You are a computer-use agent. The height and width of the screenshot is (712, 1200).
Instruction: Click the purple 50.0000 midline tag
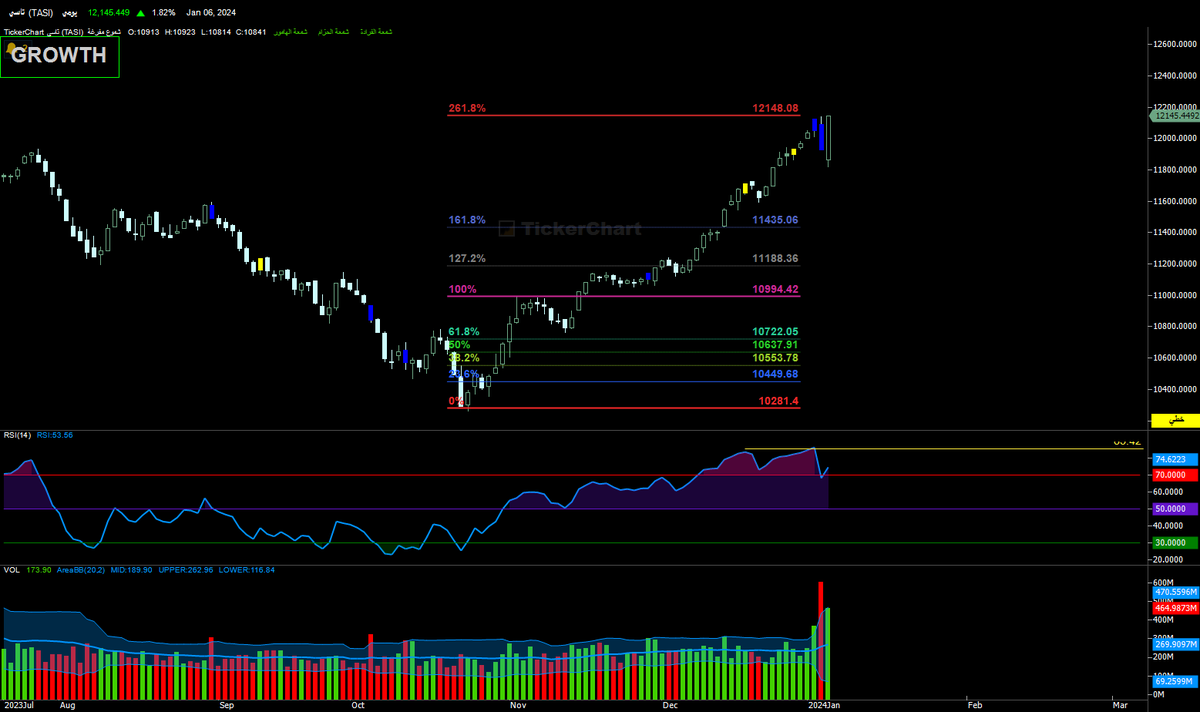pyautogui.click(x=1174, y=509)
